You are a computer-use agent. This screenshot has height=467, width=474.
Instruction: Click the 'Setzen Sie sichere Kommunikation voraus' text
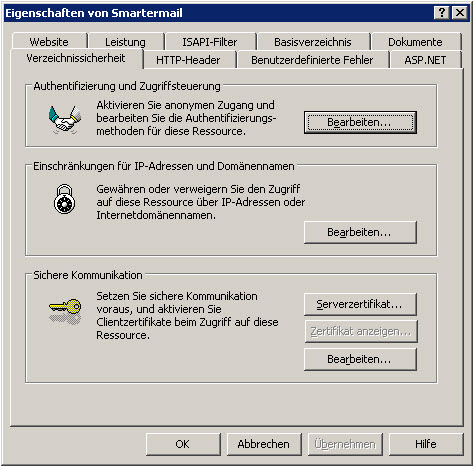coord(187,315)
